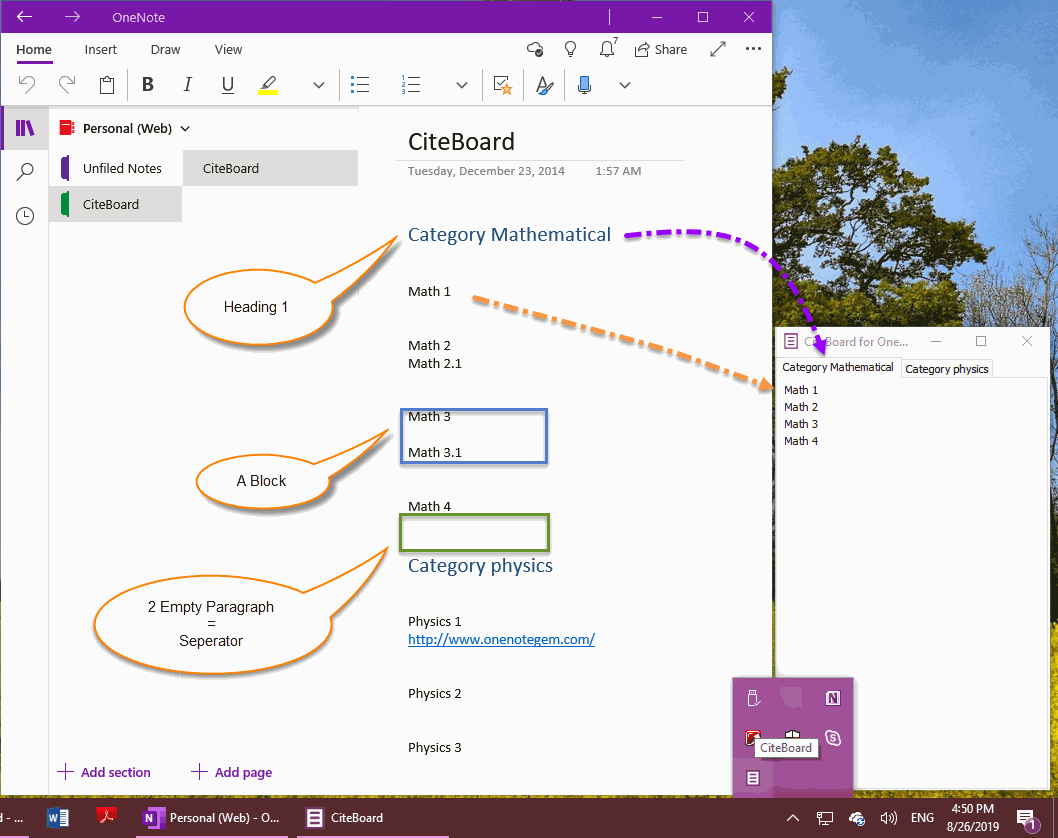Open the three-dot more options menu
This screenshot has width=1058, height=838.
[x=753, y=49]
